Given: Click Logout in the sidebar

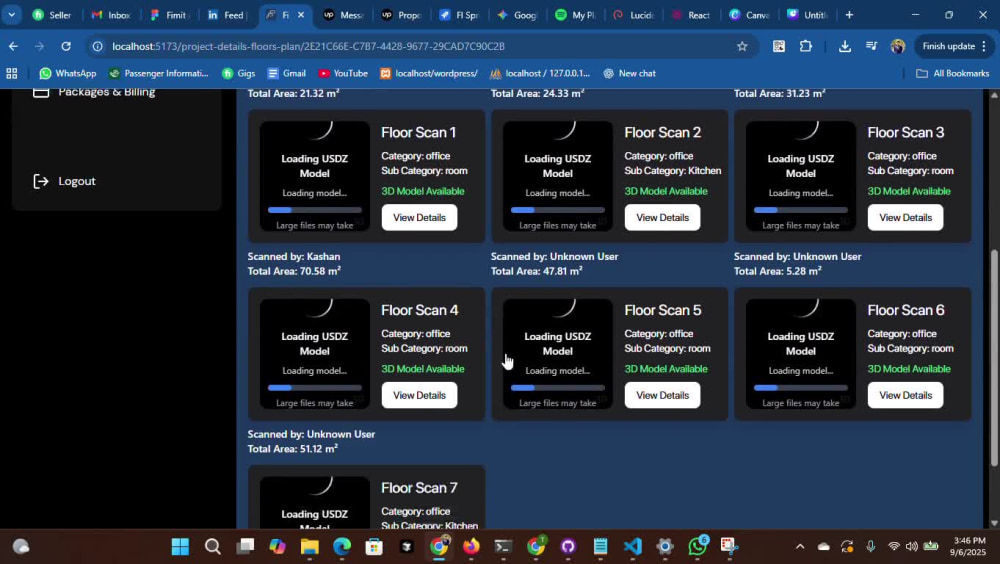Looking at the screenshot, I should pyautogui.click(x=77, y=181).
